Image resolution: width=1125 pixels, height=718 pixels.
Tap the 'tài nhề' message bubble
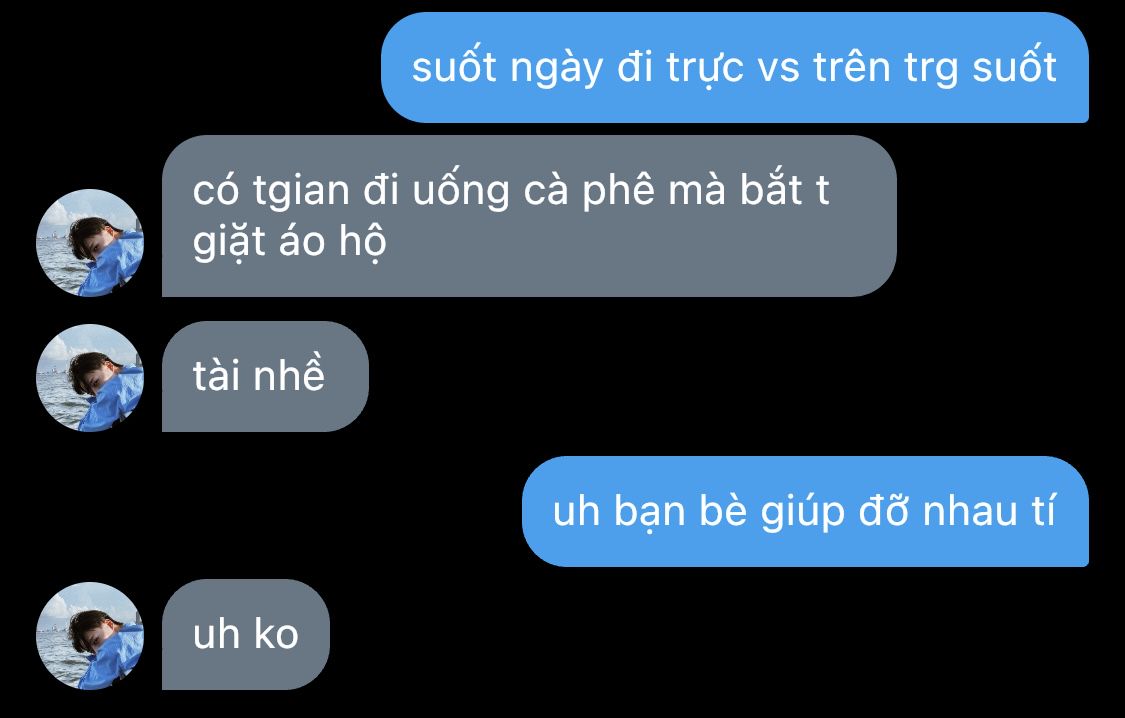coord(265,377)
